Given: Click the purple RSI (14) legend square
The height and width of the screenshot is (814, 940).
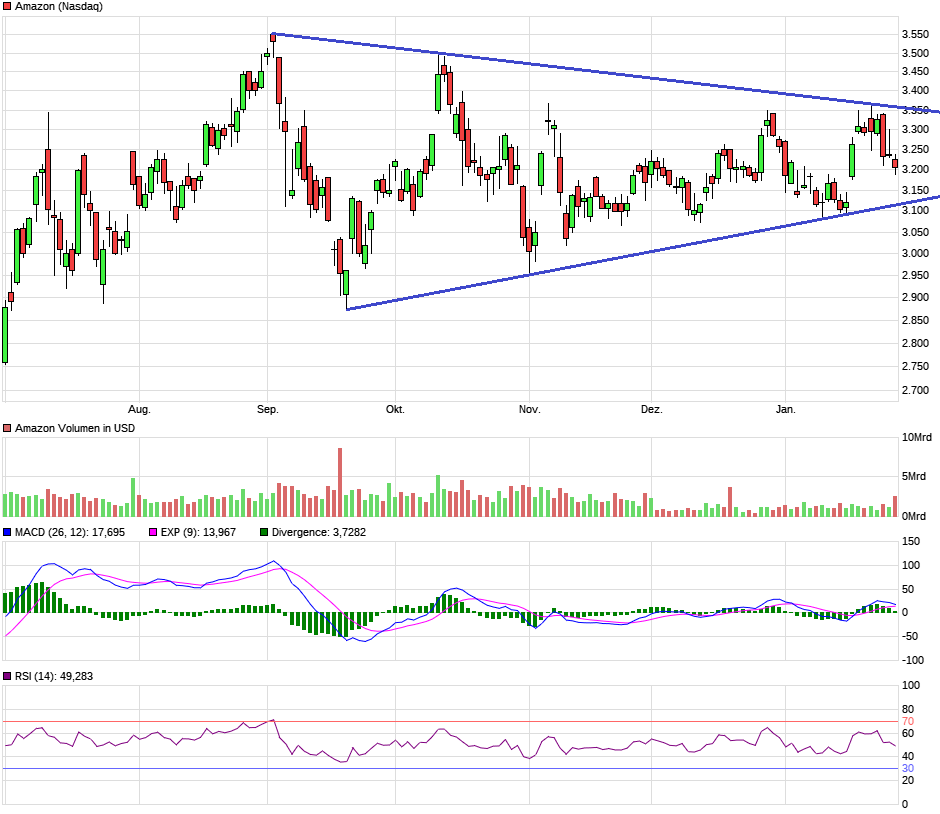Looking at the screenshot, I should (x=7, y=676).
